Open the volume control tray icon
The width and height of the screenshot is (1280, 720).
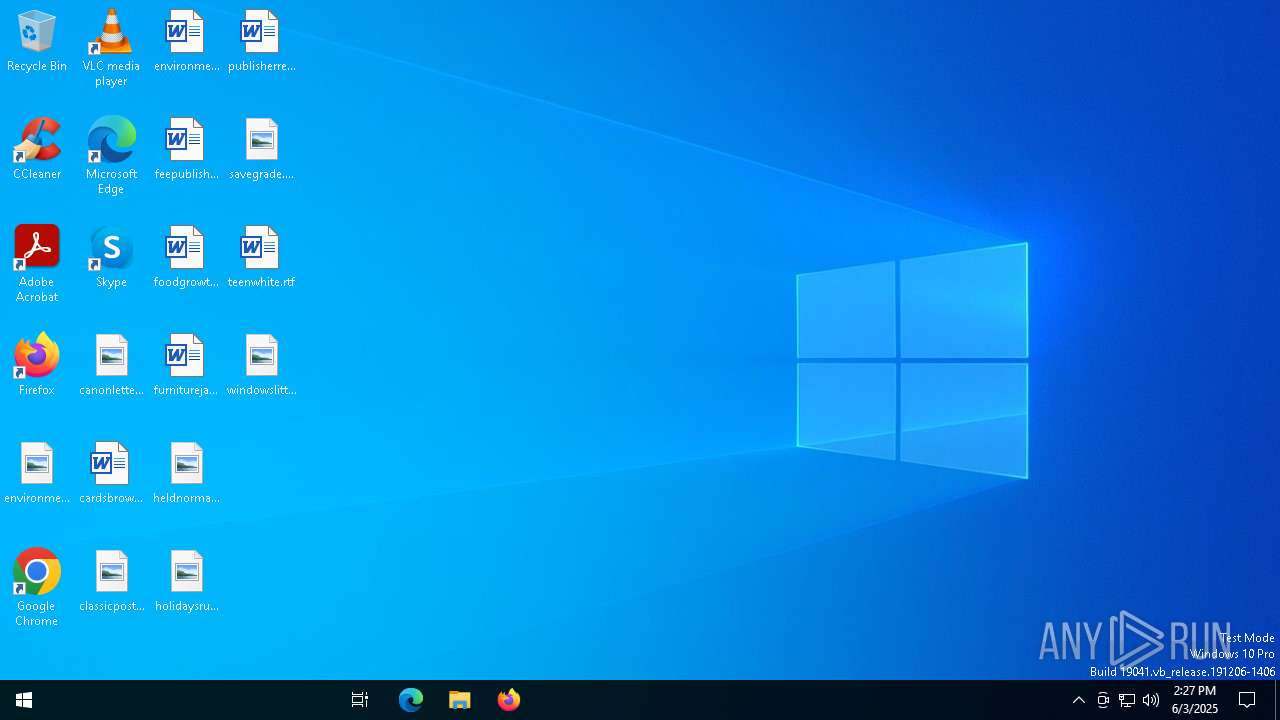pyautogui.click(x=1151, y=700)
